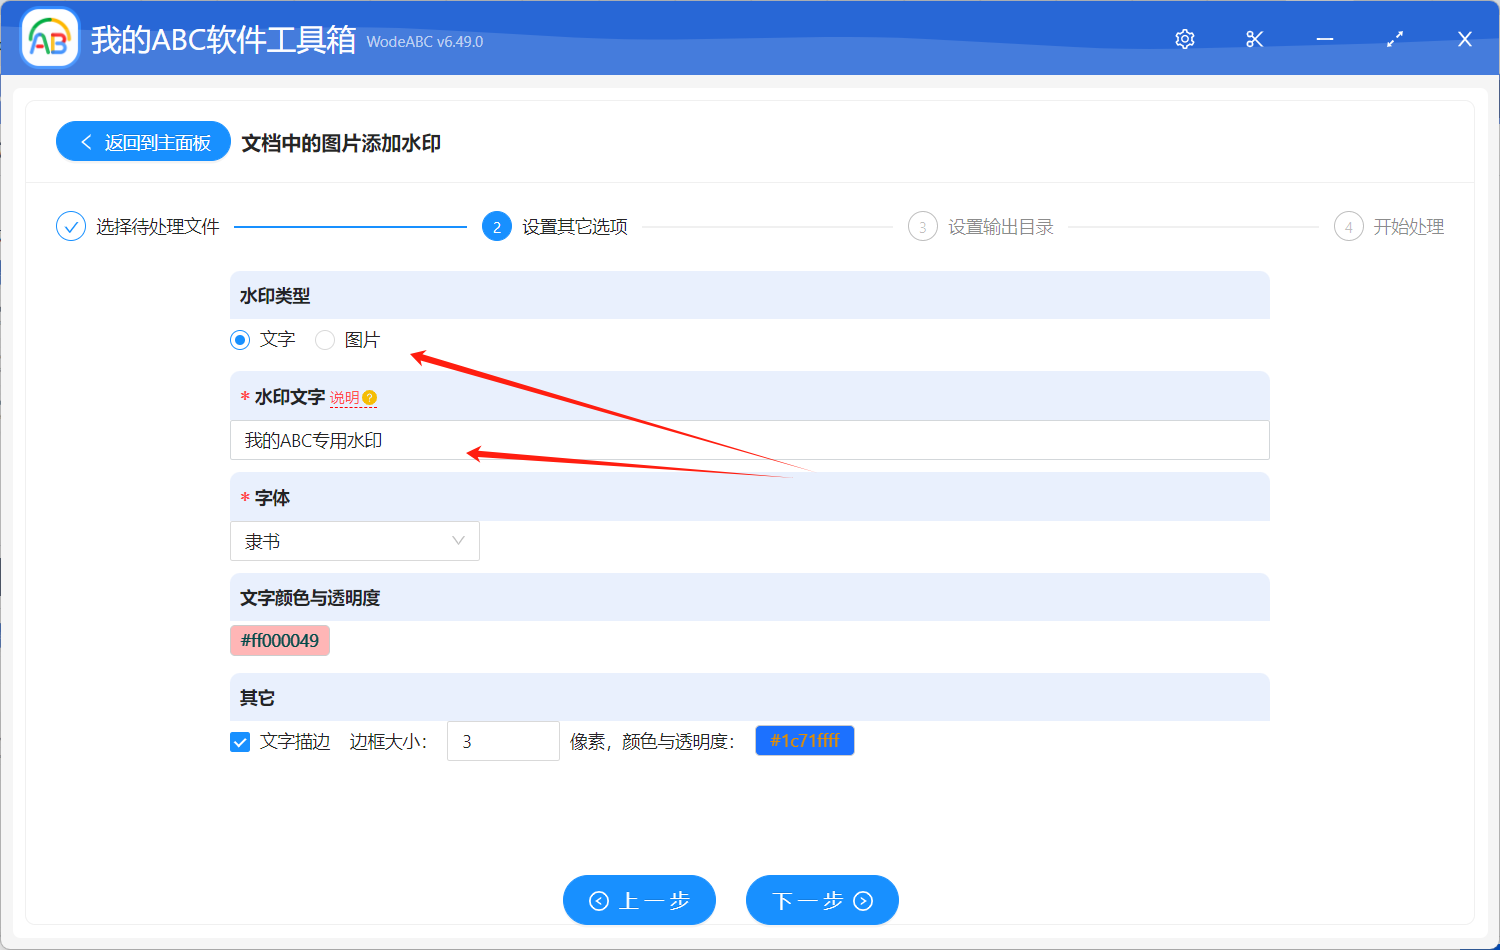Open the #1c71ffff stroke color swatch
The height and width of the screenshot is (950, 1500).
tap(804, 740)
